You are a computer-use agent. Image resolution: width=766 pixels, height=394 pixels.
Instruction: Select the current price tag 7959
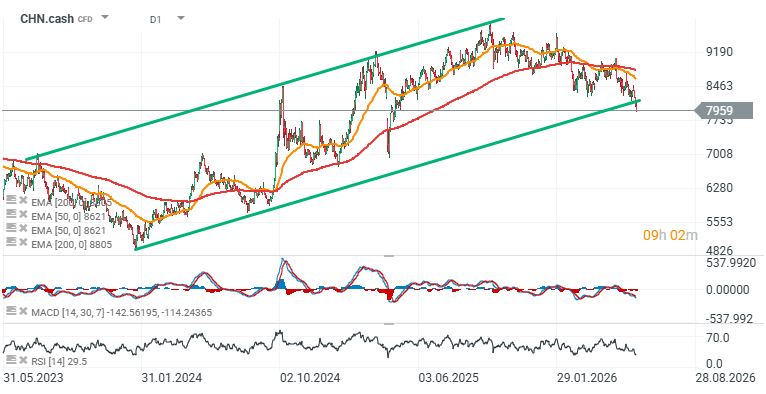[x=724, y=111]
